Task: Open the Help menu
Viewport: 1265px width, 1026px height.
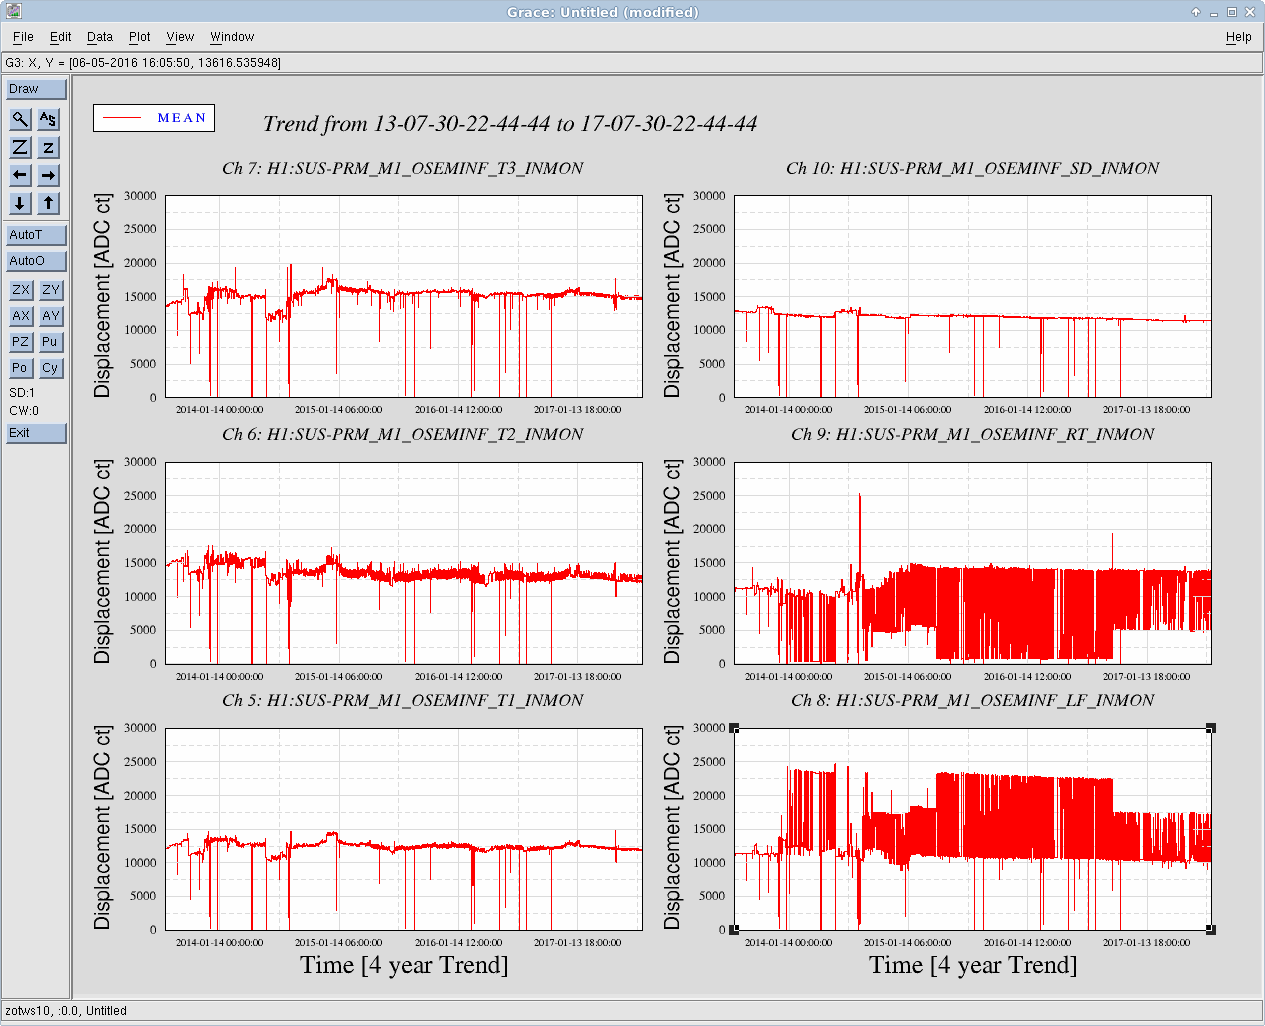Action: [x=1238, y=37]
